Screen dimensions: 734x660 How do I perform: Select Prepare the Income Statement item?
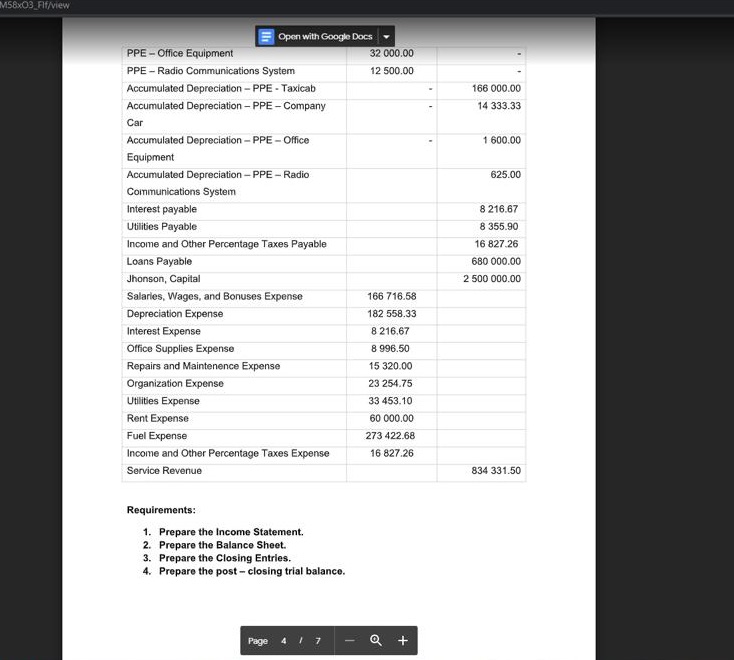231,532
